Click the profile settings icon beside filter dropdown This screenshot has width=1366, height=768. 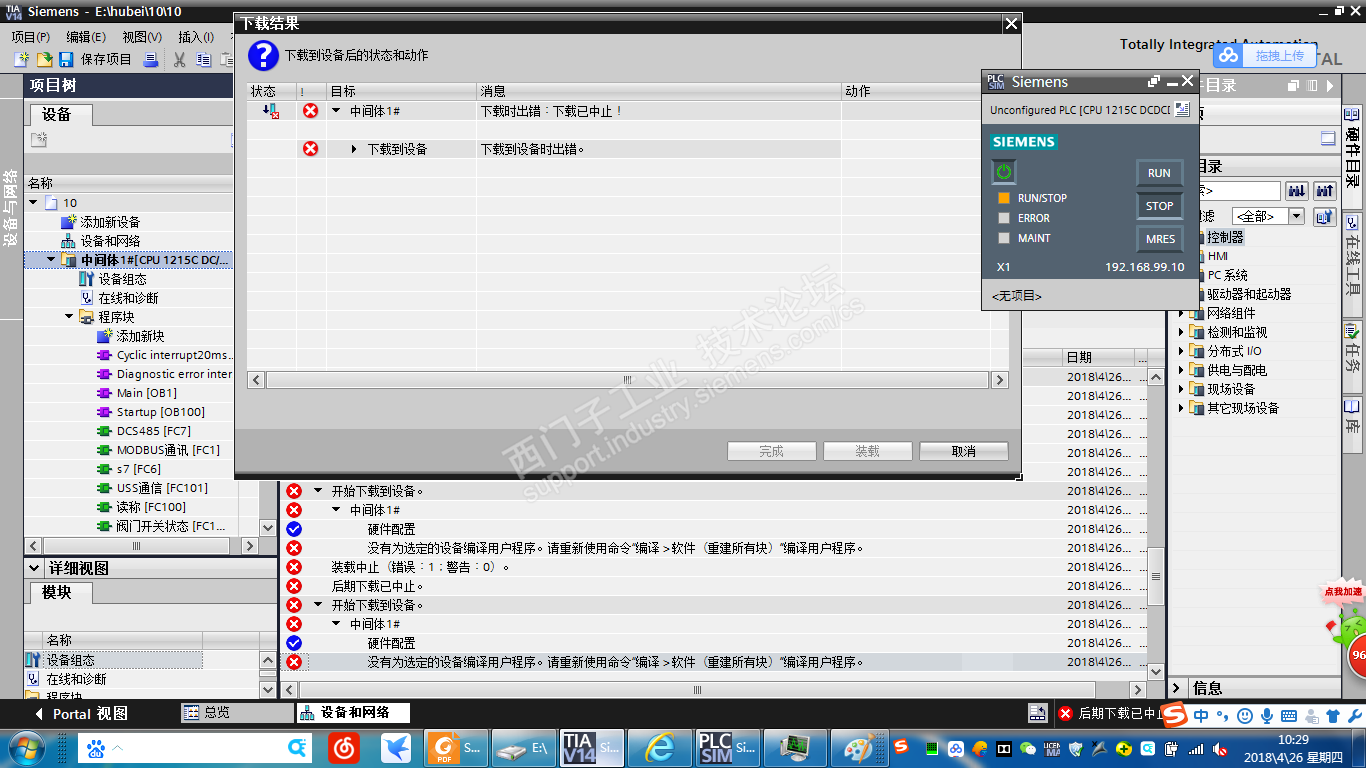coord(1324,216)
